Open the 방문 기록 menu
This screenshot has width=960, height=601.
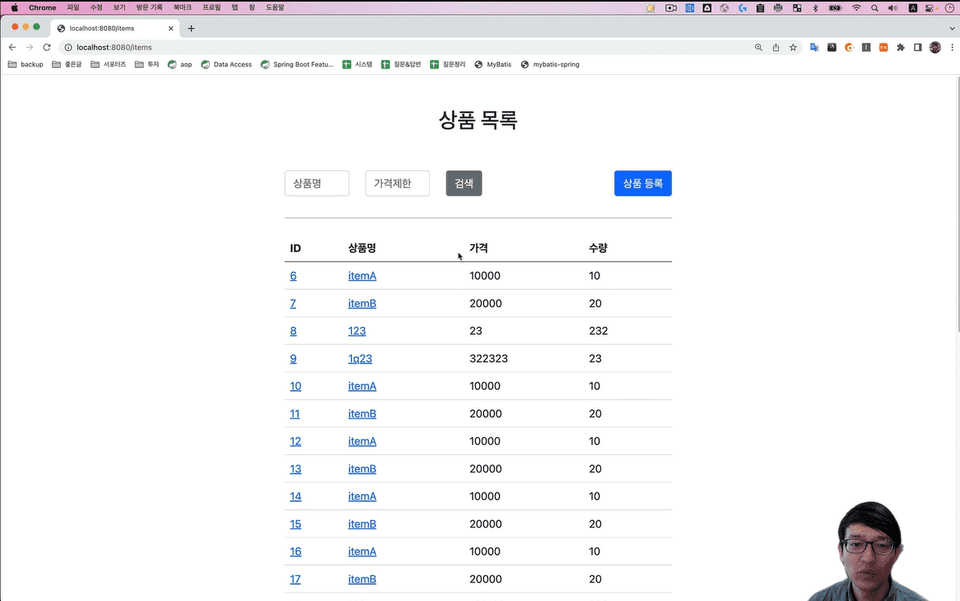pos(149,8)
